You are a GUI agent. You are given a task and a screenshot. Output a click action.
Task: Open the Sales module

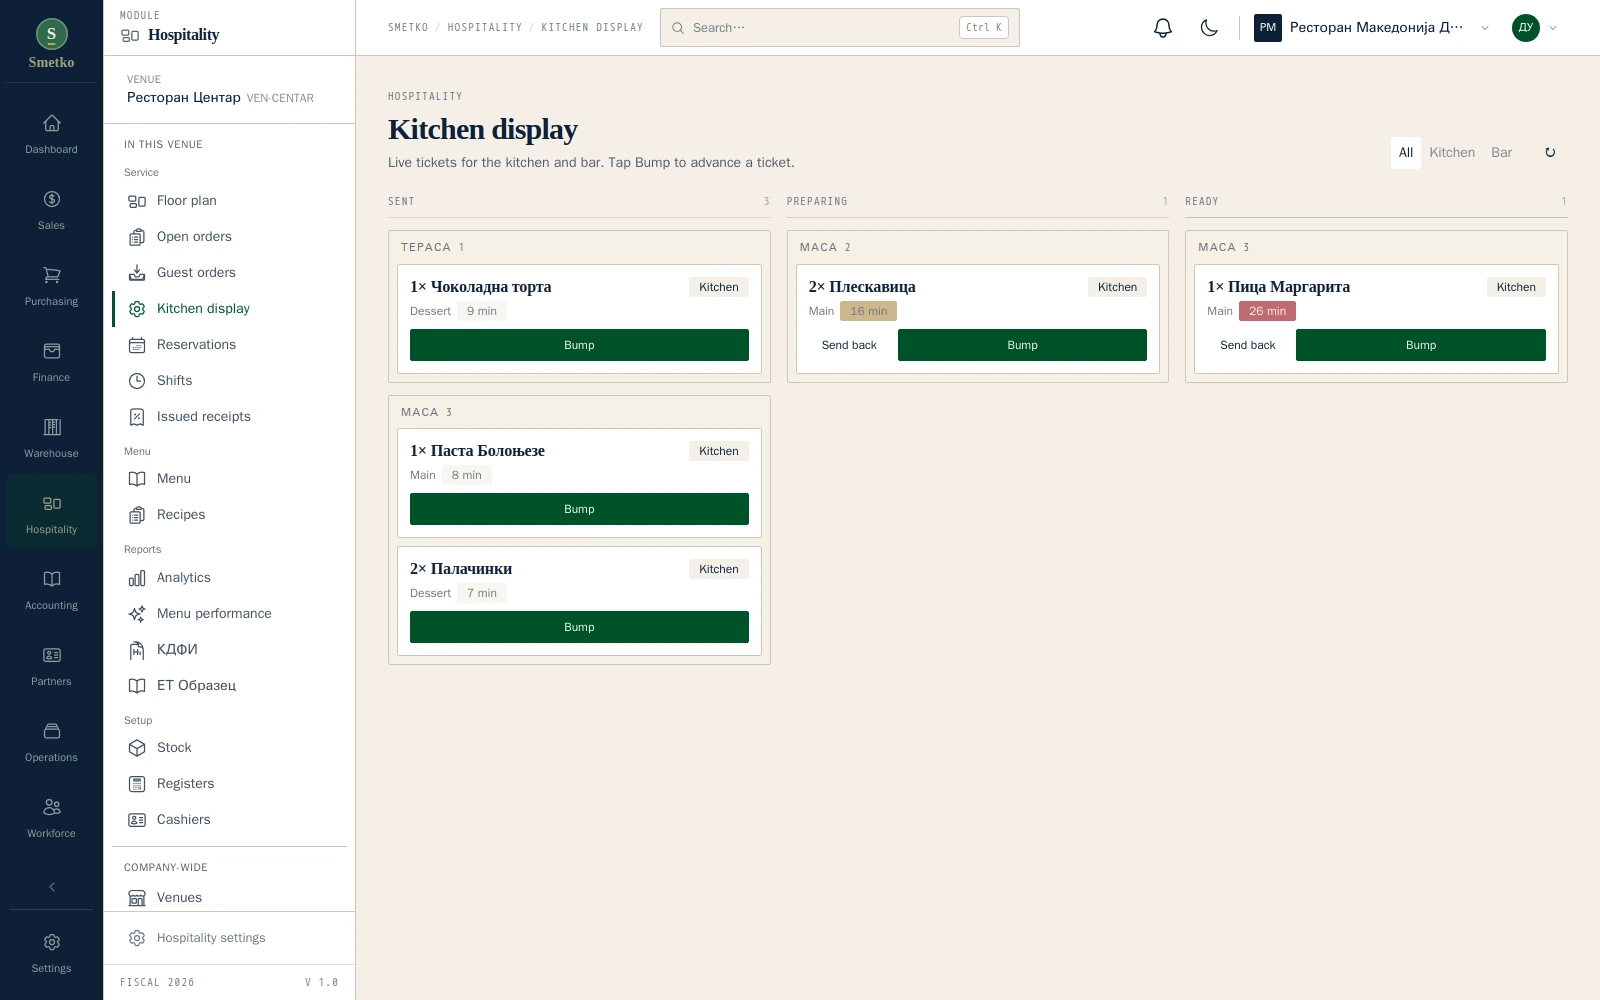click(52, 211)
